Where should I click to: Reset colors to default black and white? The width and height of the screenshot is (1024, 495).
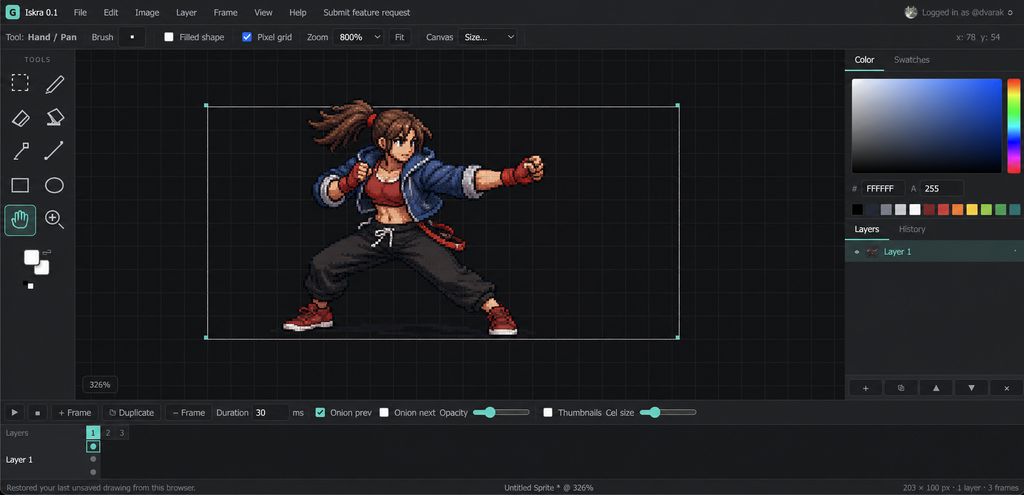pos(28,284)
